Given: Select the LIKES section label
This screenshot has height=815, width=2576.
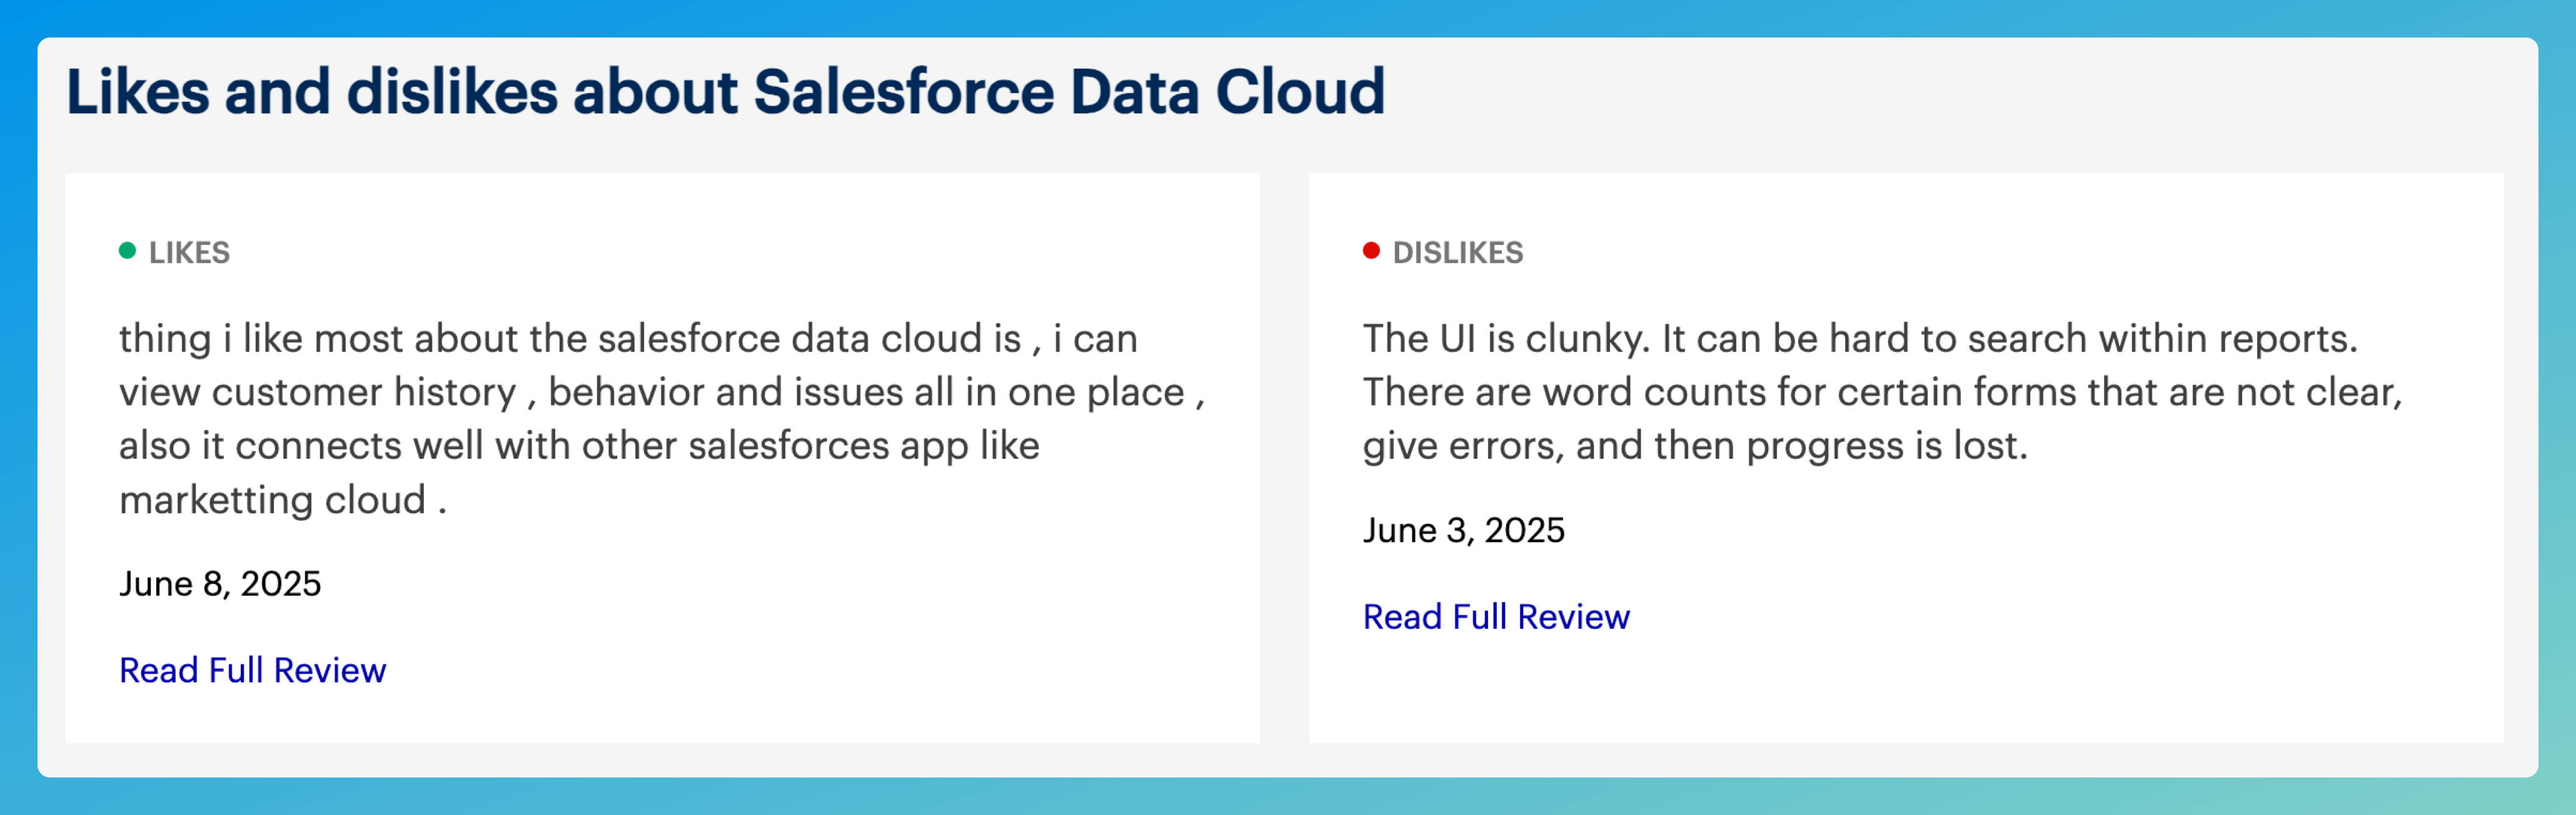Looking at the screenshot, I should (x=189, y=253).
